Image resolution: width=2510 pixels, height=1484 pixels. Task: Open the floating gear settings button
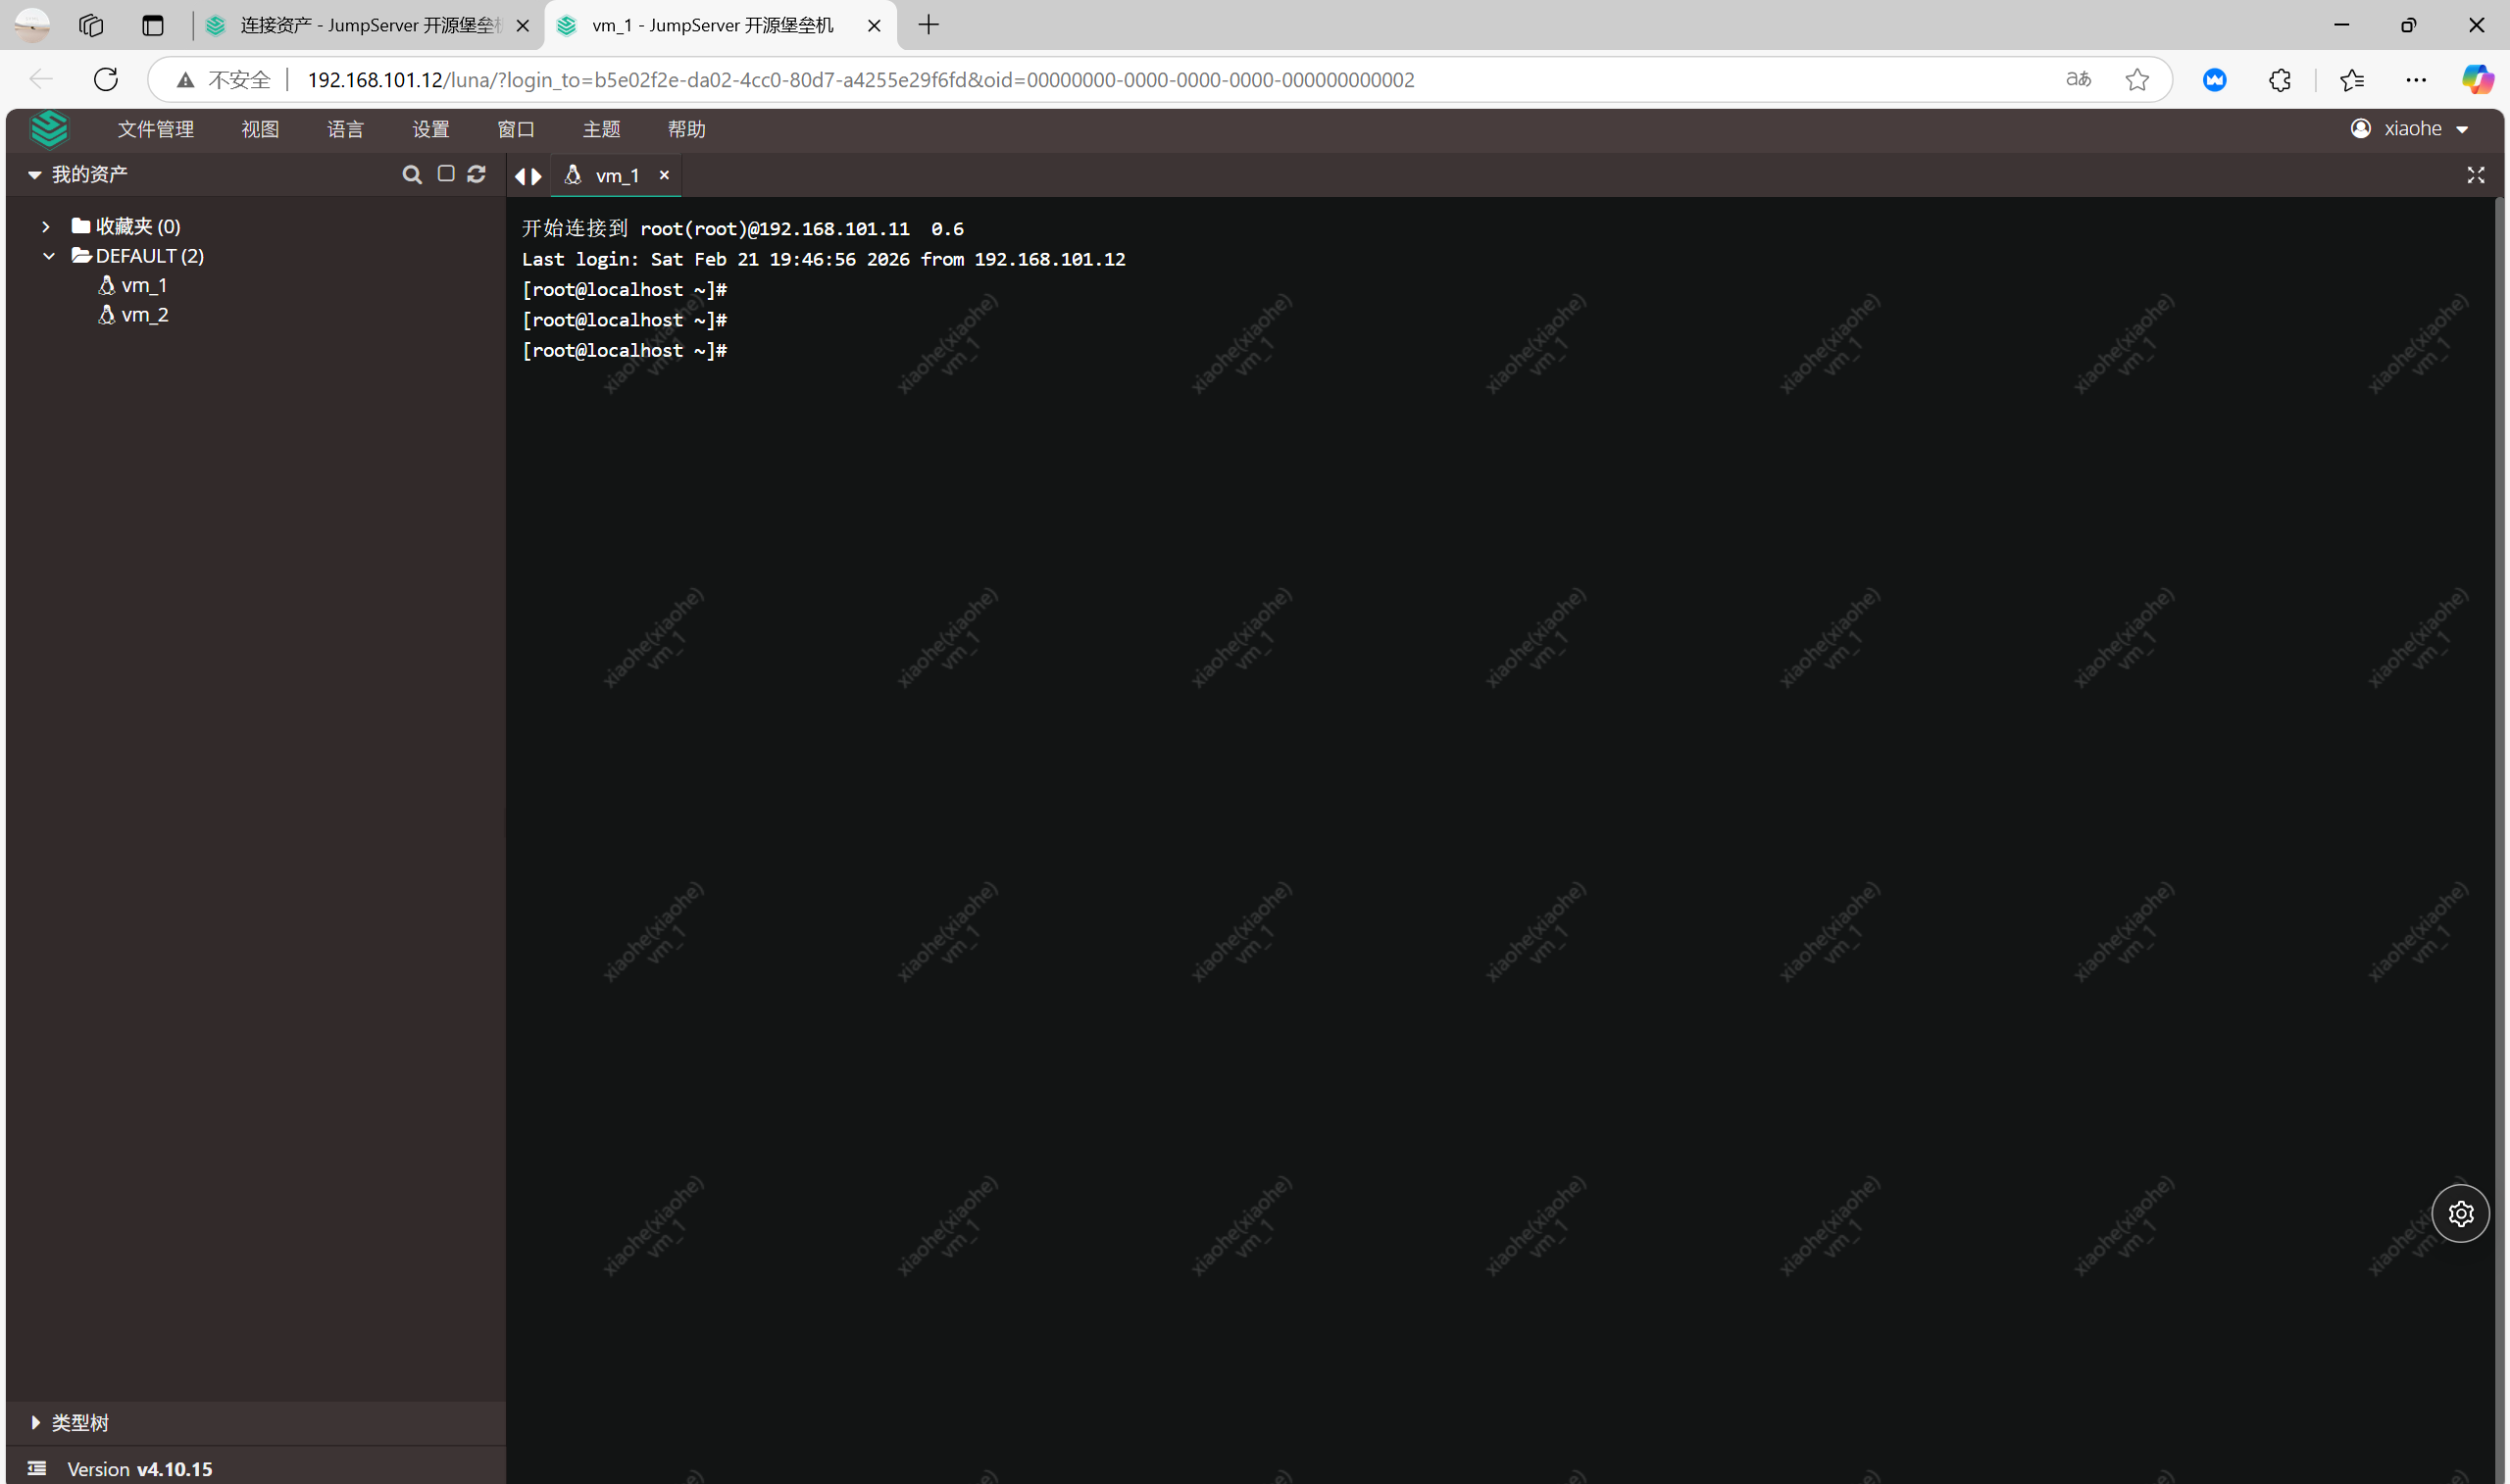[x=2460, y=1213]
